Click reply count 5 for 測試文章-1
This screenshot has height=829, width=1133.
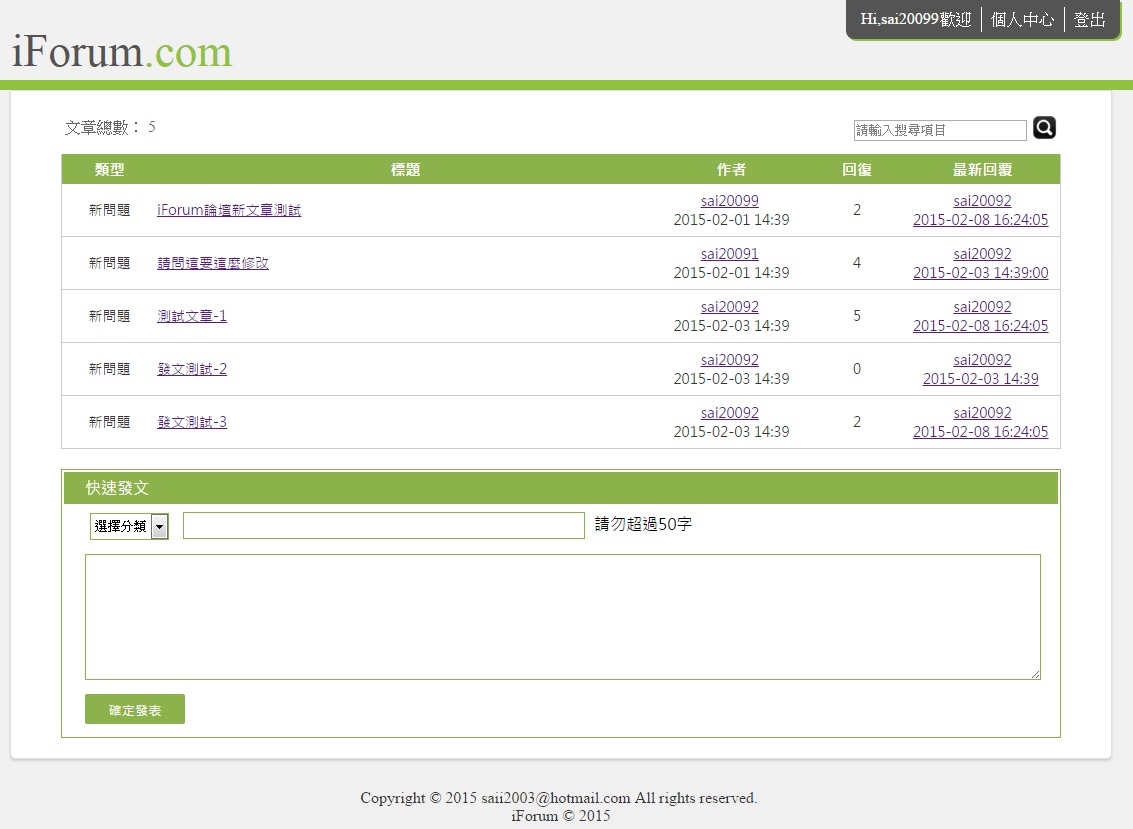pyautogui.click(x=857, y=315)
